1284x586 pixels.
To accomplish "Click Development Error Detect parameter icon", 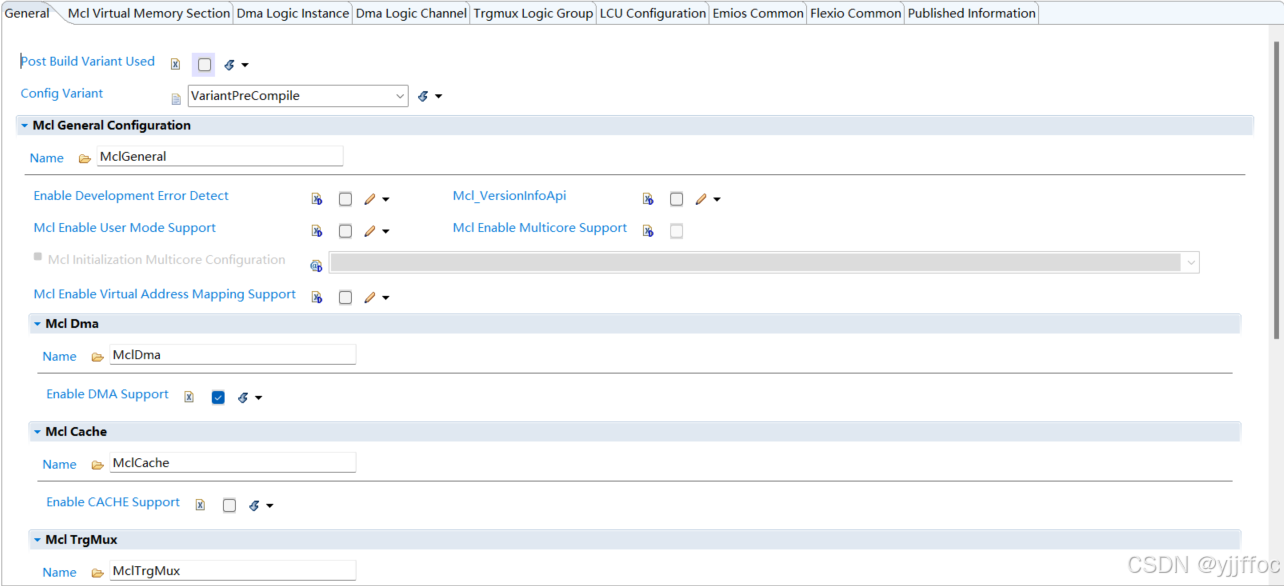I will (x=316, y=199).
